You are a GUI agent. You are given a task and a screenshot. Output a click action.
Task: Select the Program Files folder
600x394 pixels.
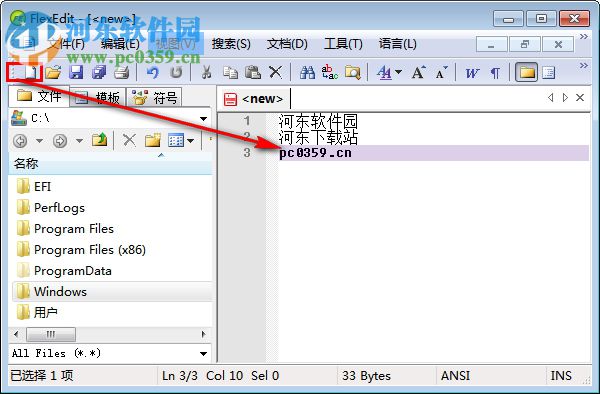(65, 229)
